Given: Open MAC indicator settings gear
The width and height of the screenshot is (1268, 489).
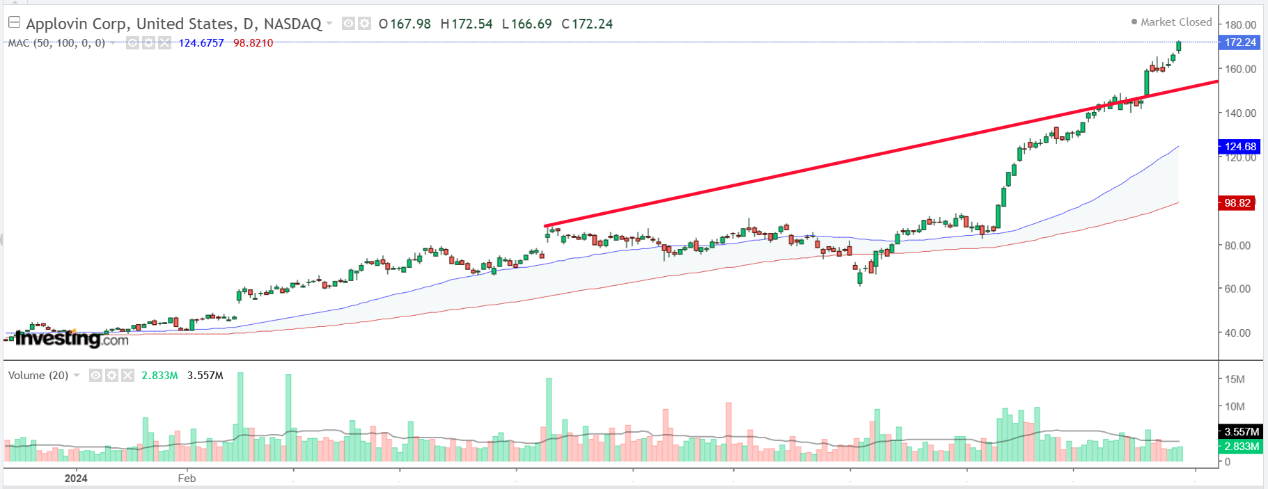Looking at the screenshot, I should [x=148, y=42].
